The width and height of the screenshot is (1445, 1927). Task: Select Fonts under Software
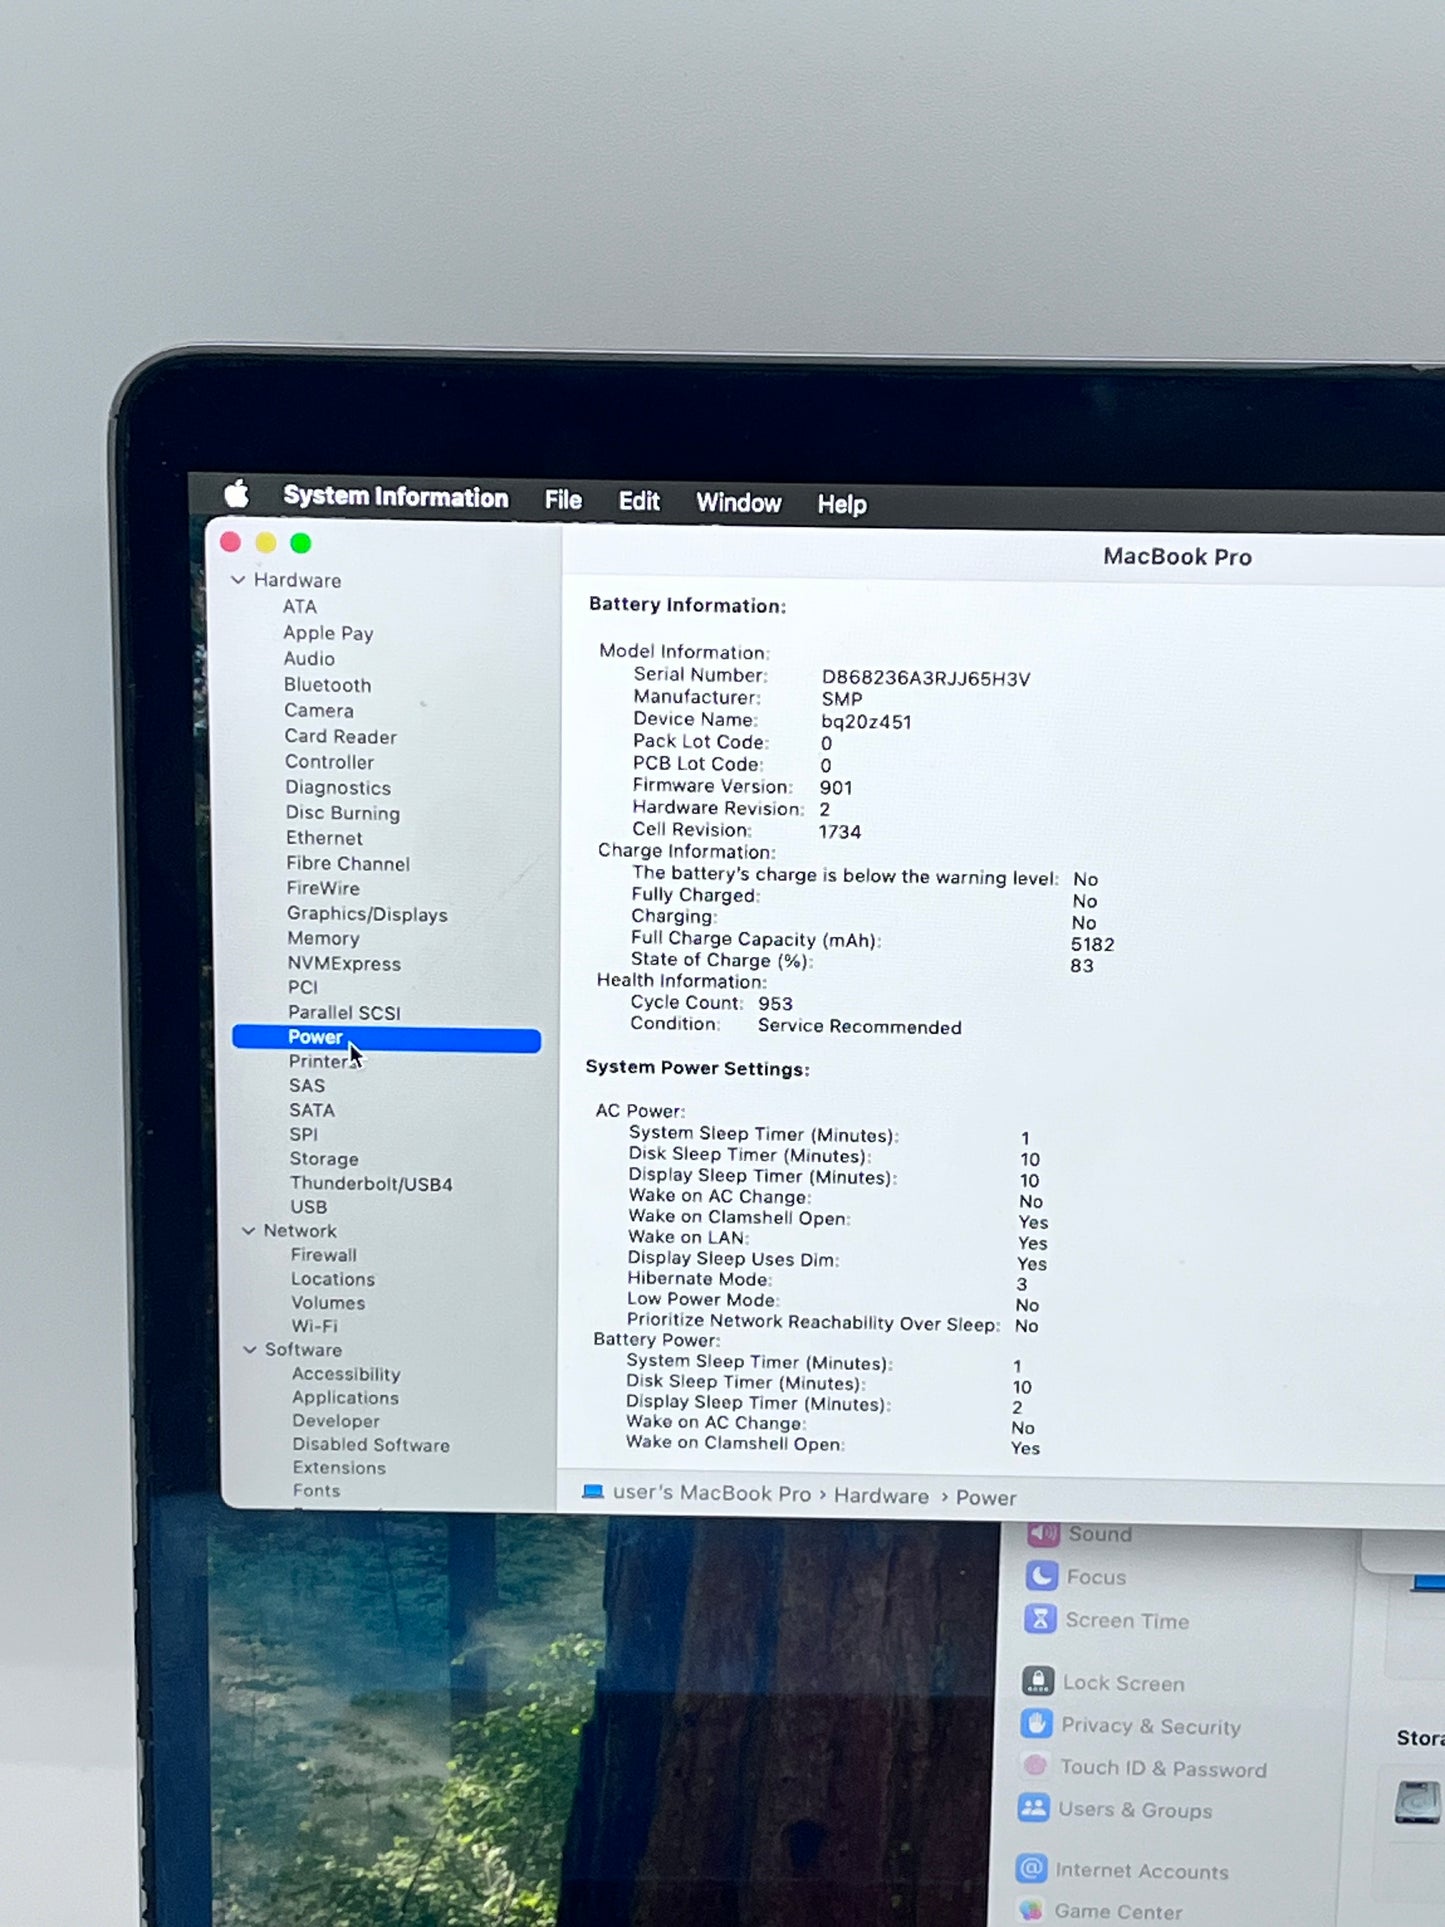point(317,1490)
